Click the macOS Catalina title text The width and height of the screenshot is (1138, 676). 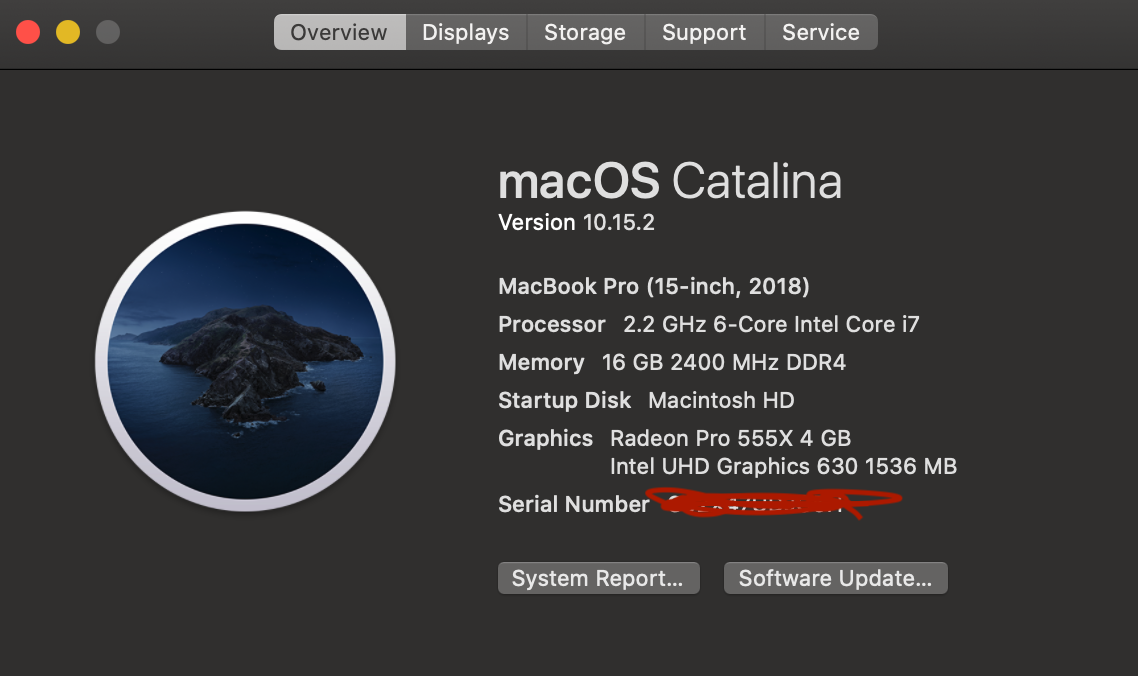[669, 182]
